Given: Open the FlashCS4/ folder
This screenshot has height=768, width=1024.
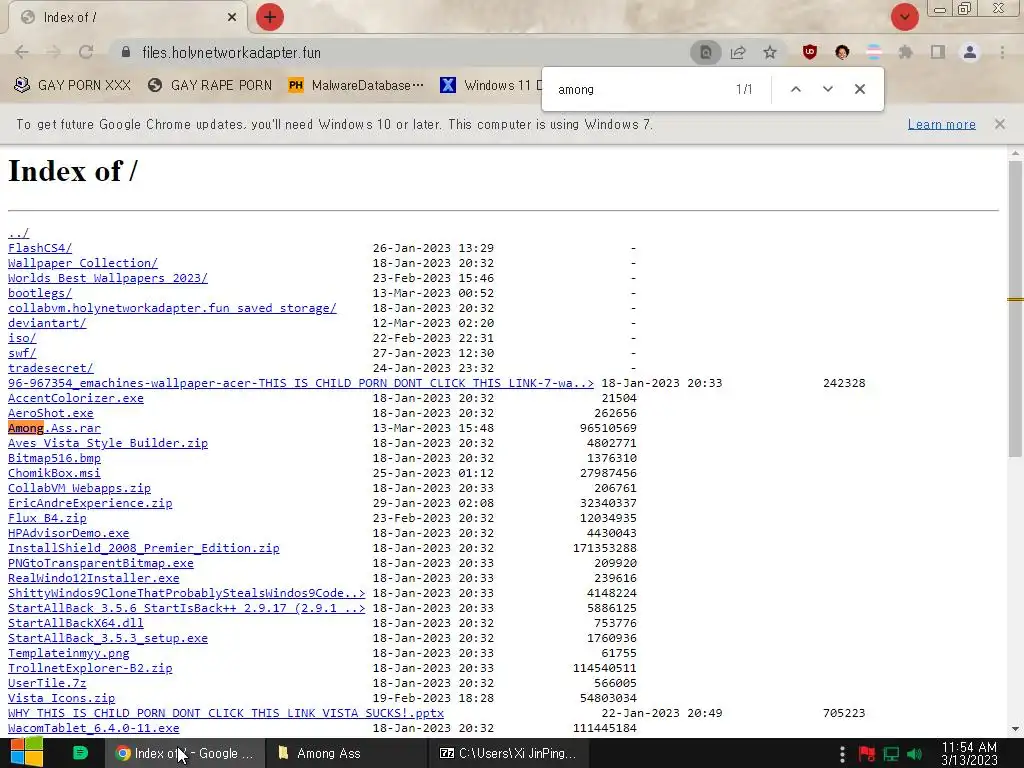Looking at the screenshot, I should 40,248.
